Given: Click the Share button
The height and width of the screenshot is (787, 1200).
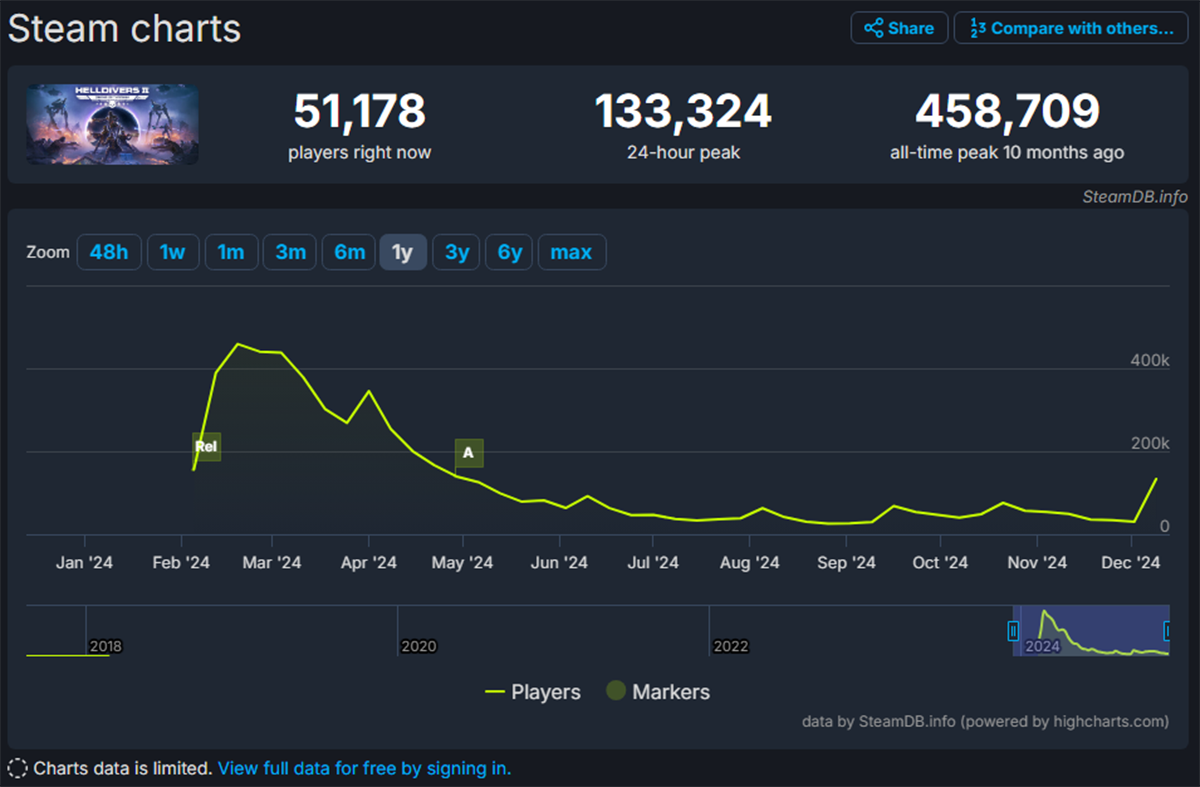Looking at the screenshot, I should coord(897,28).
